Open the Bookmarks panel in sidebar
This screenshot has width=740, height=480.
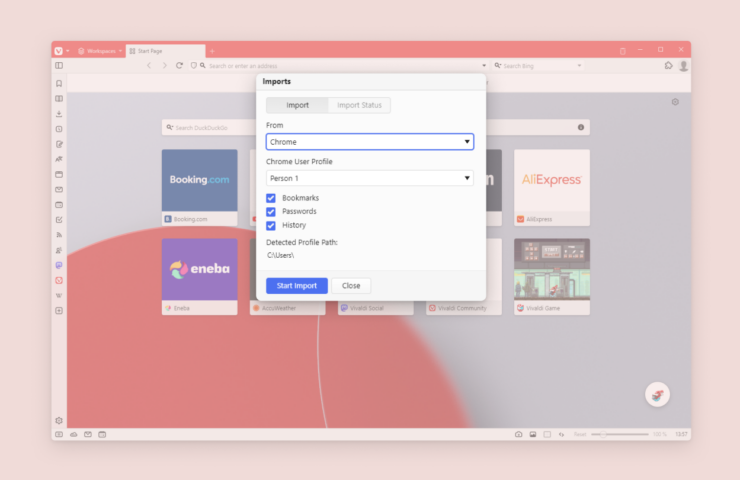click(59, 84)
